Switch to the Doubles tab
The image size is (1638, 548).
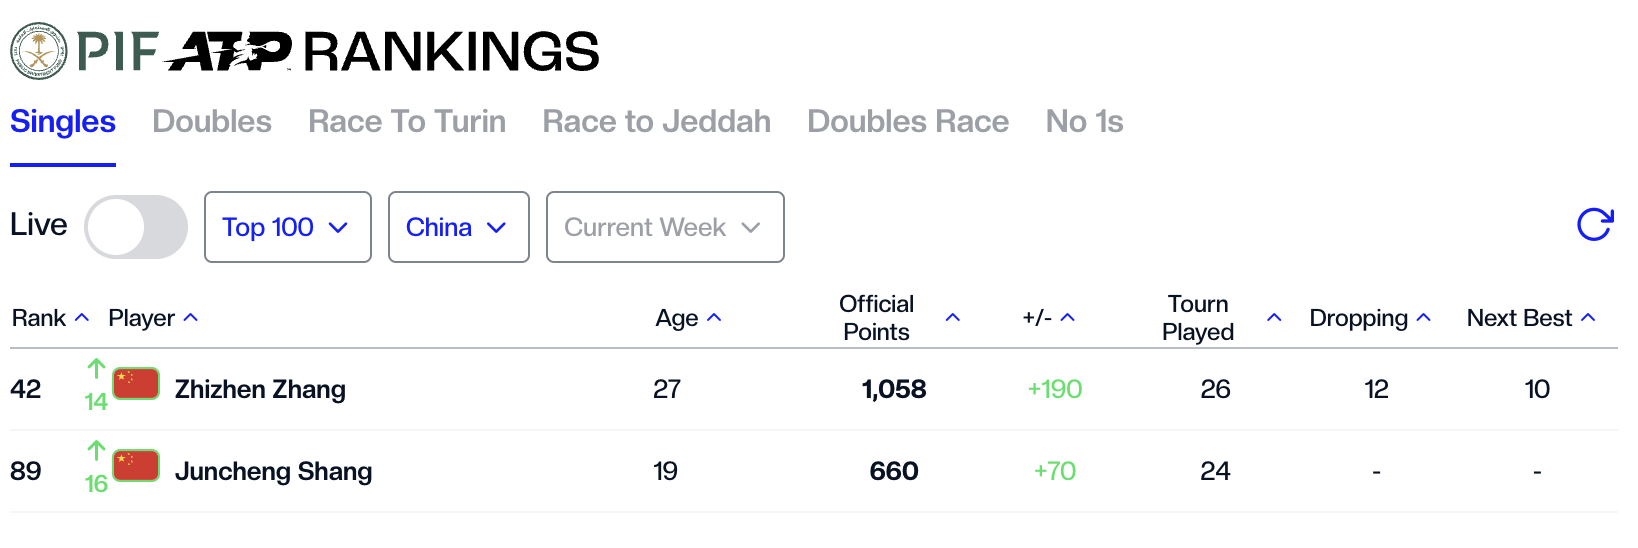212,122
